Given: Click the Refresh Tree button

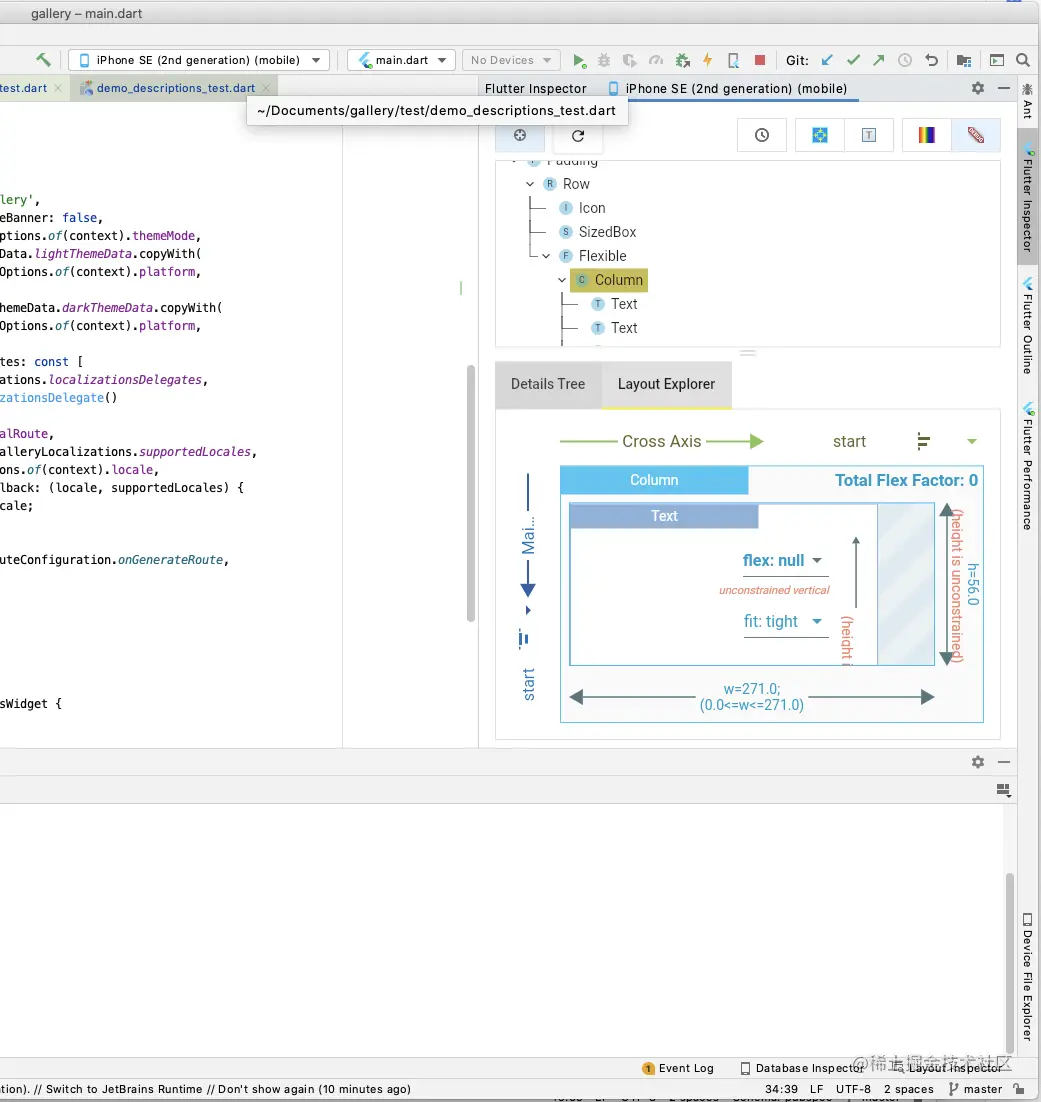Looking at the screenshot, I should click(578, 135).
